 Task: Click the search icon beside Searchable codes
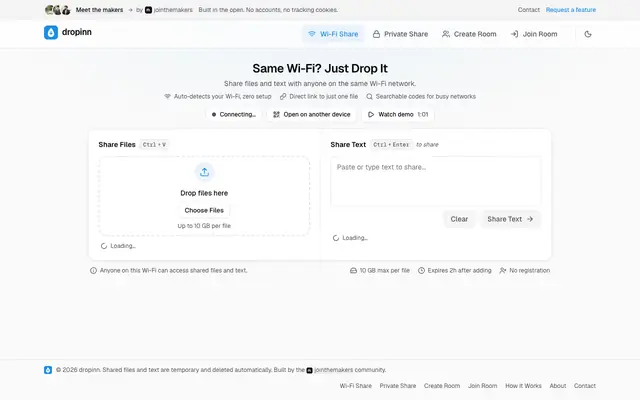point(369,97)
